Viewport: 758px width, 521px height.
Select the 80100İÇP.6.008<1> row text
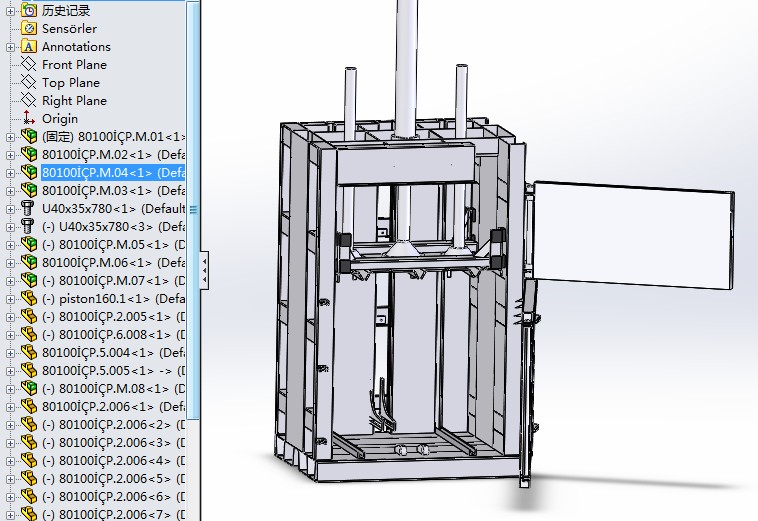113,334
